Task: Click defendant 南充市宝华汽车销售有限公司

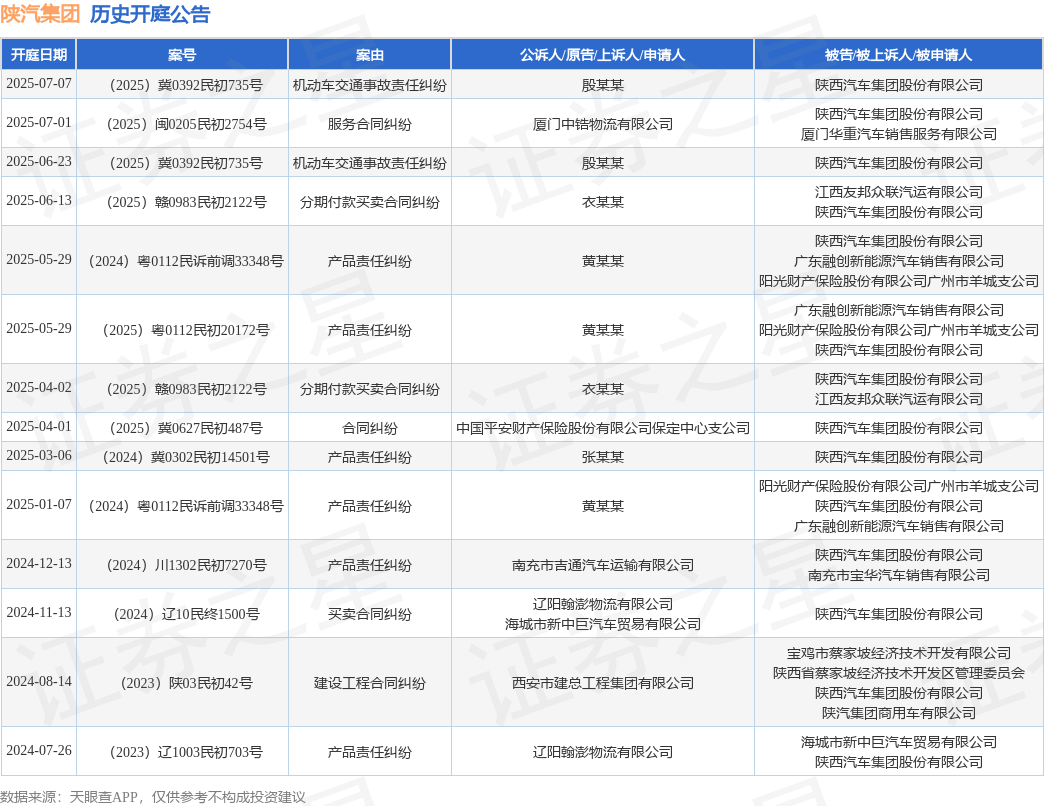Action: click(898, 575)
